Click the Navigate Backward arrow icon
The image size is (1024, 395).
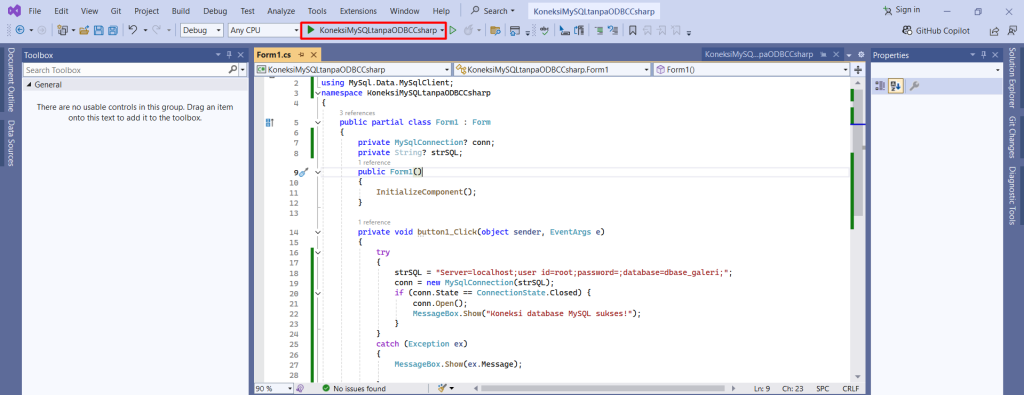tap(19, 30)
